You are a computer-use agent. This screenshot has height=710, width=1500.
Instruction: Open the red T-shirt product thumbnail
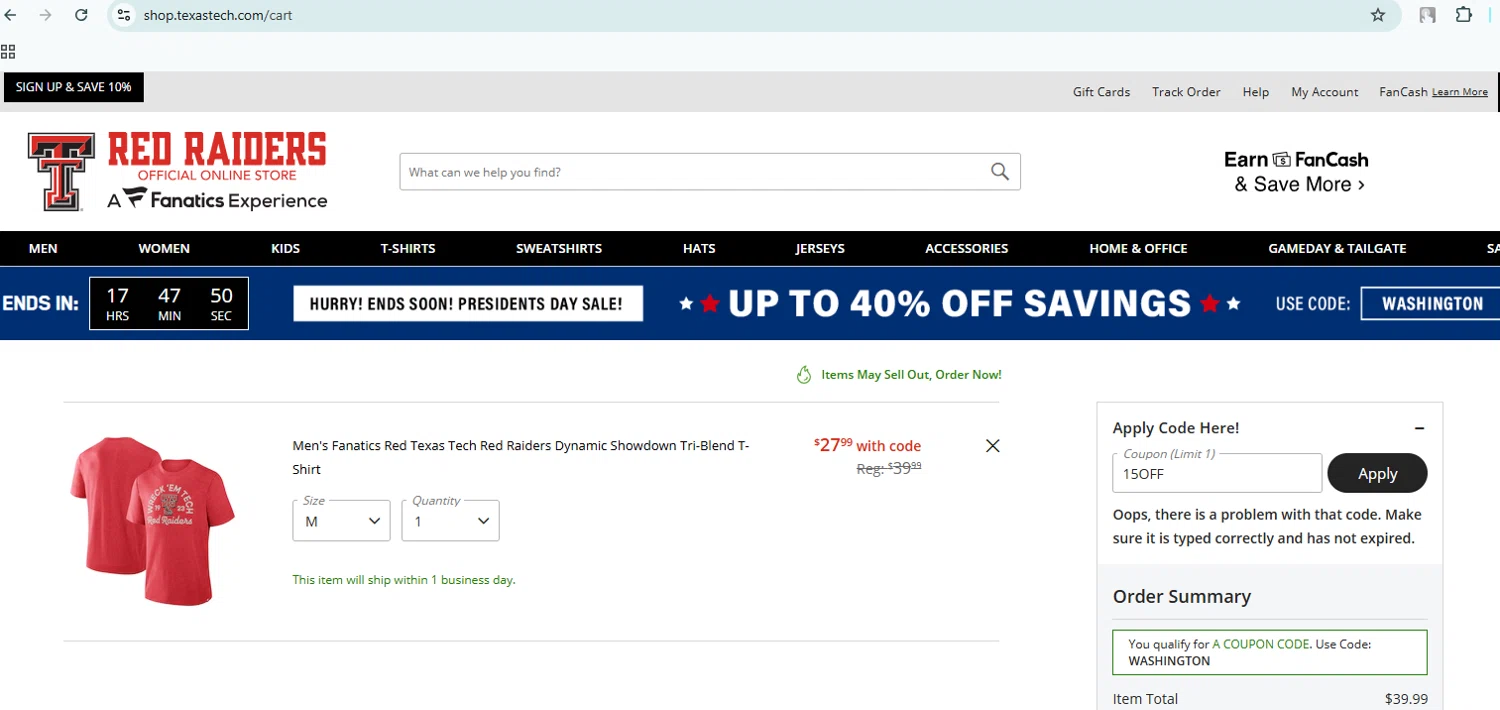(152, 520)
